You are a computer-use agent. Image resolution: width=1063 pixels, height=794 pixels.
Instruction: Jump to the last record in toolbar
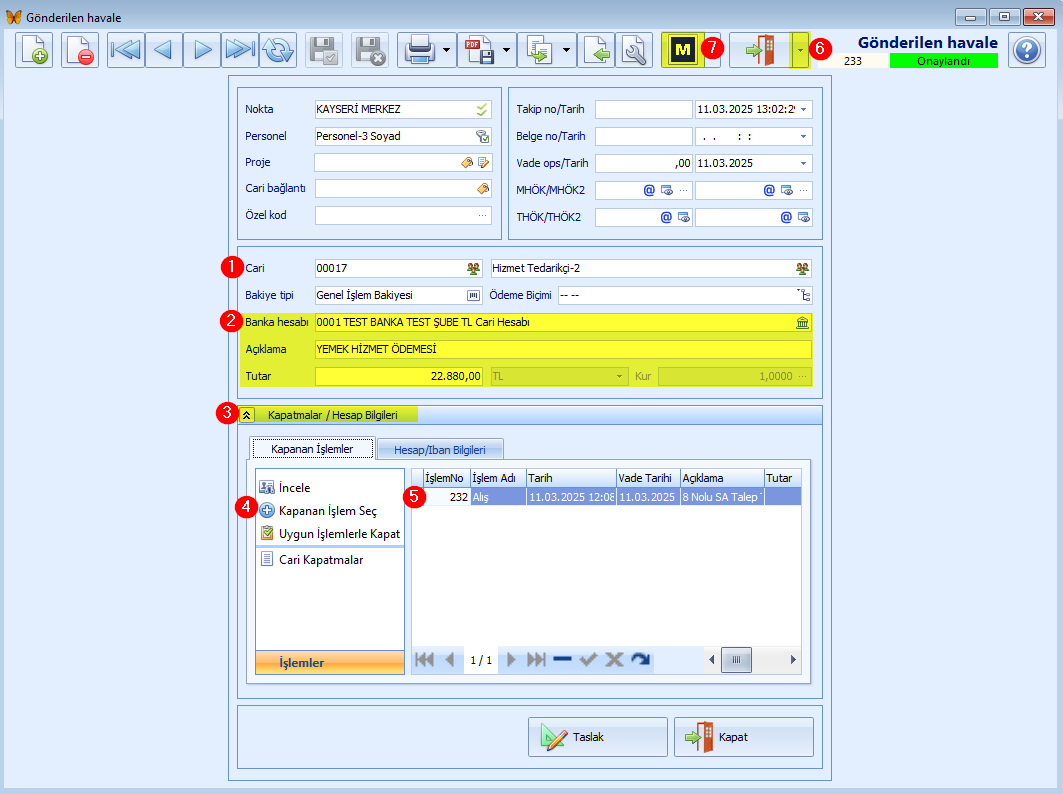[x=240, y=50]
